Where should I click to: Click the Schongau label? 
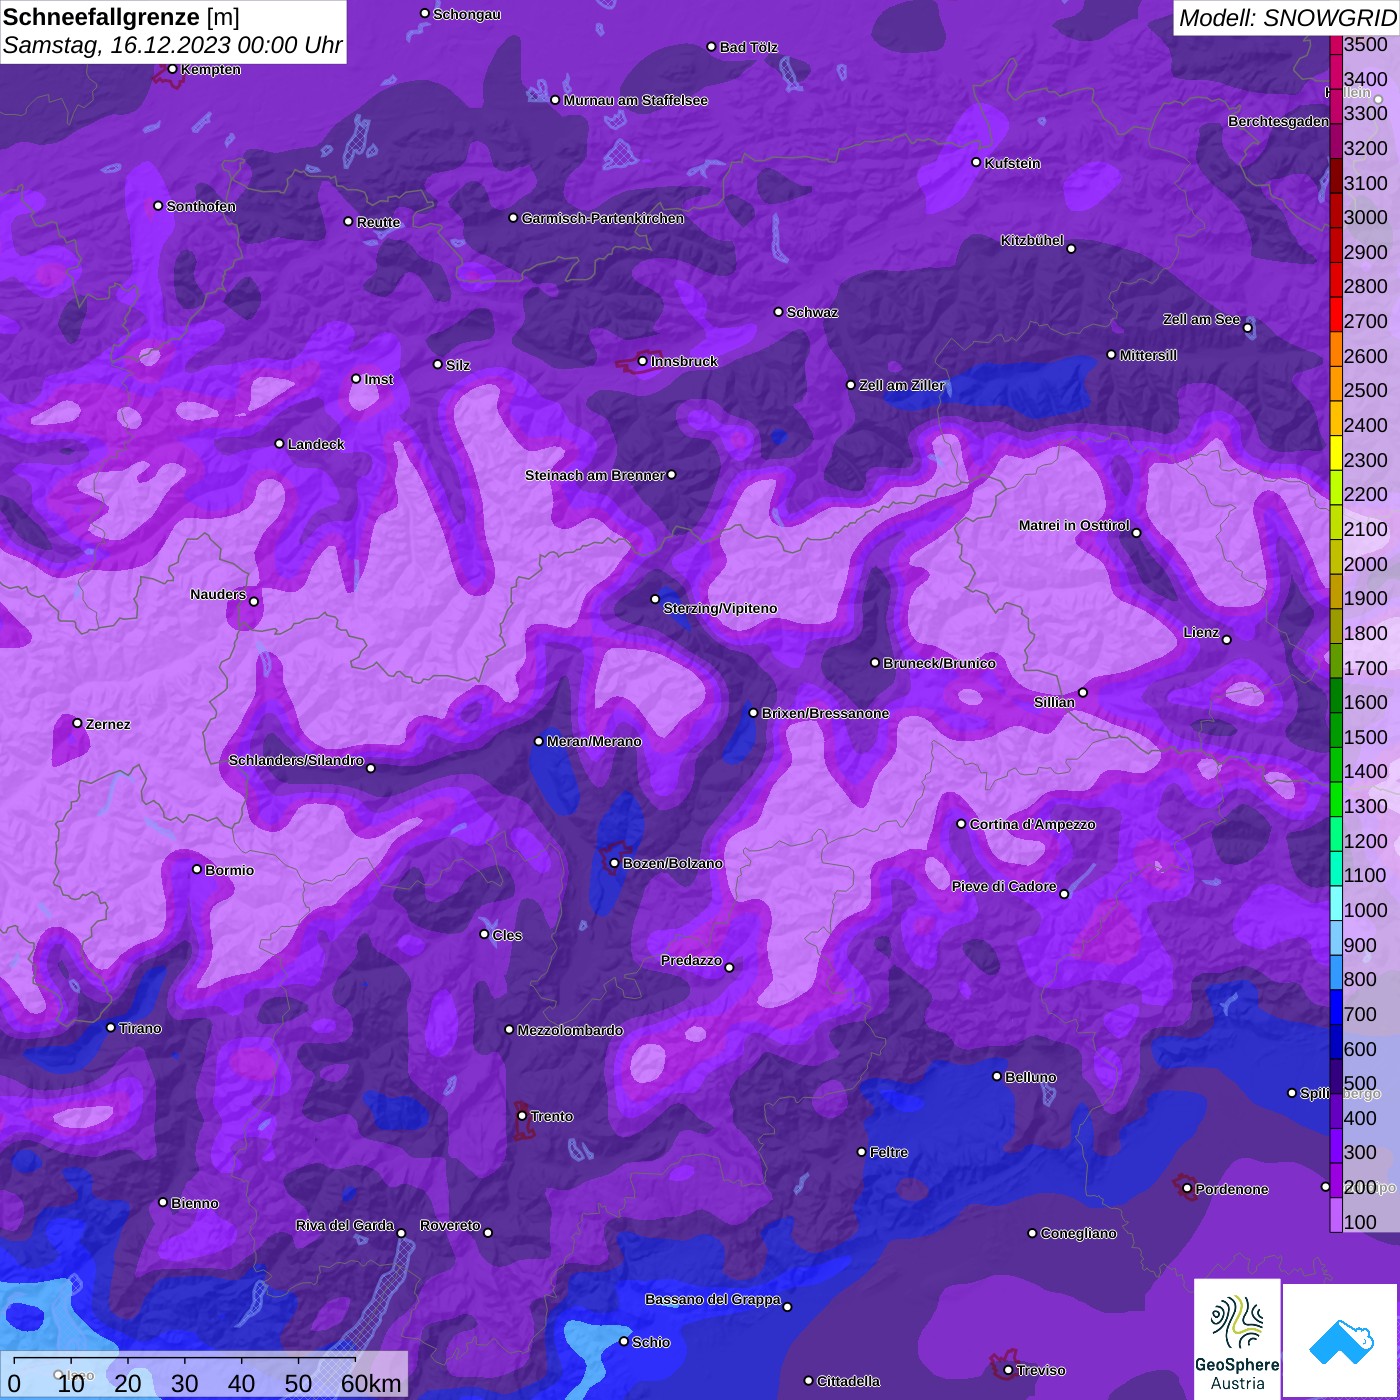[466, 14]
